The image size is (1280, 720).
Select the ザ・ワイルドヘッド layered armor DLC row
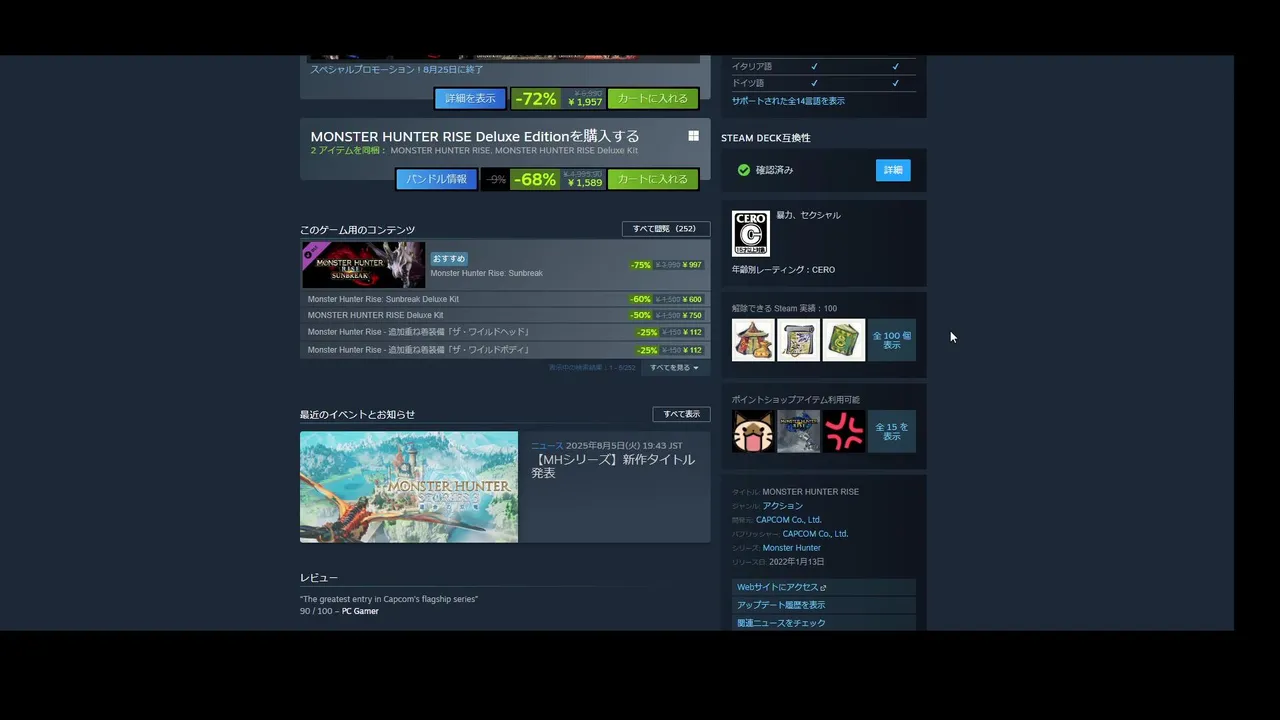tap(505, 332)
